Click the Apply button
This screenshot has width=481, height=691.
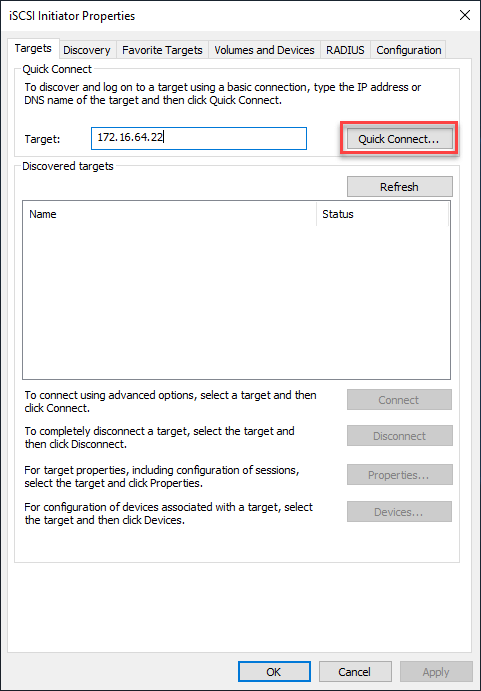[x=436, y=672]
